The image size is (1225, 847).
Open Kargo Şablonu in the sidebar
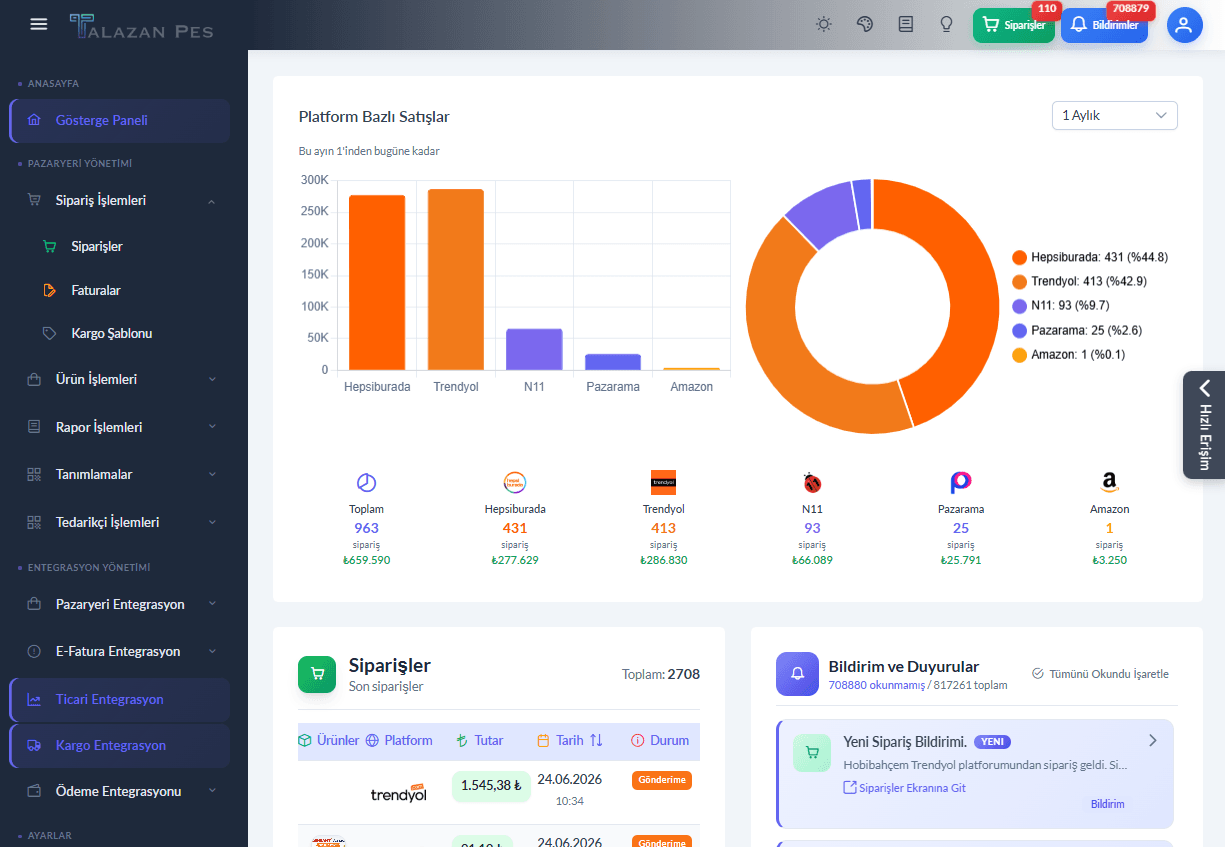tap(112, 333)
